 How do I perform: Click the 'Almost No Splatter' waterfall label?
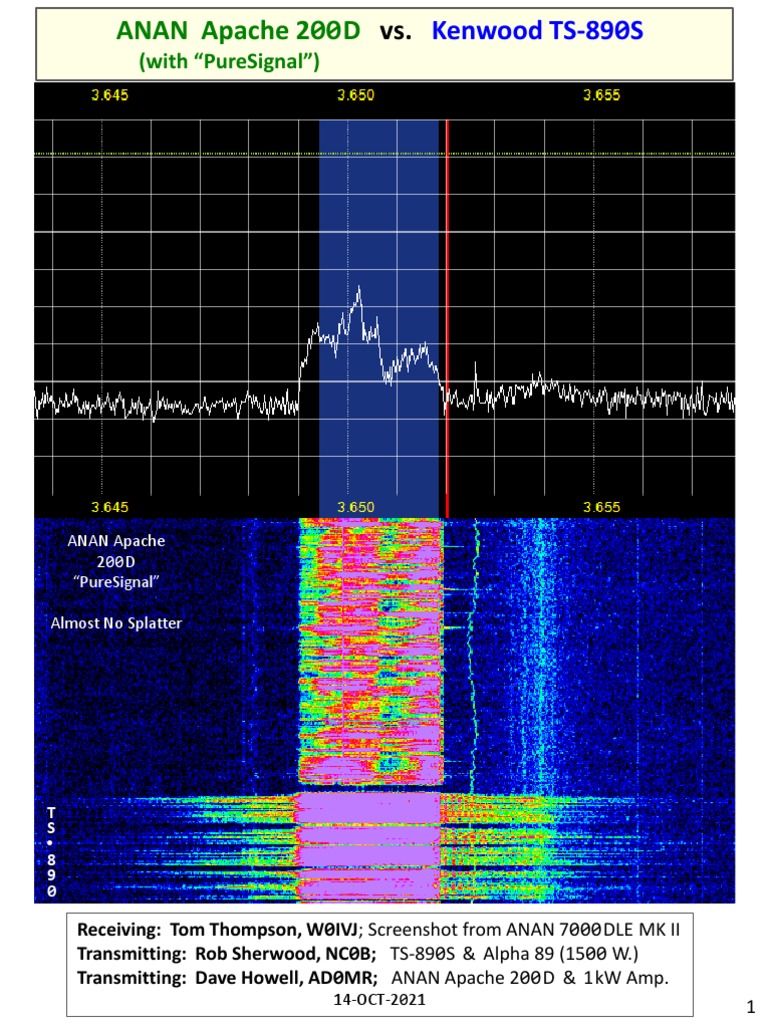(116, 623)
